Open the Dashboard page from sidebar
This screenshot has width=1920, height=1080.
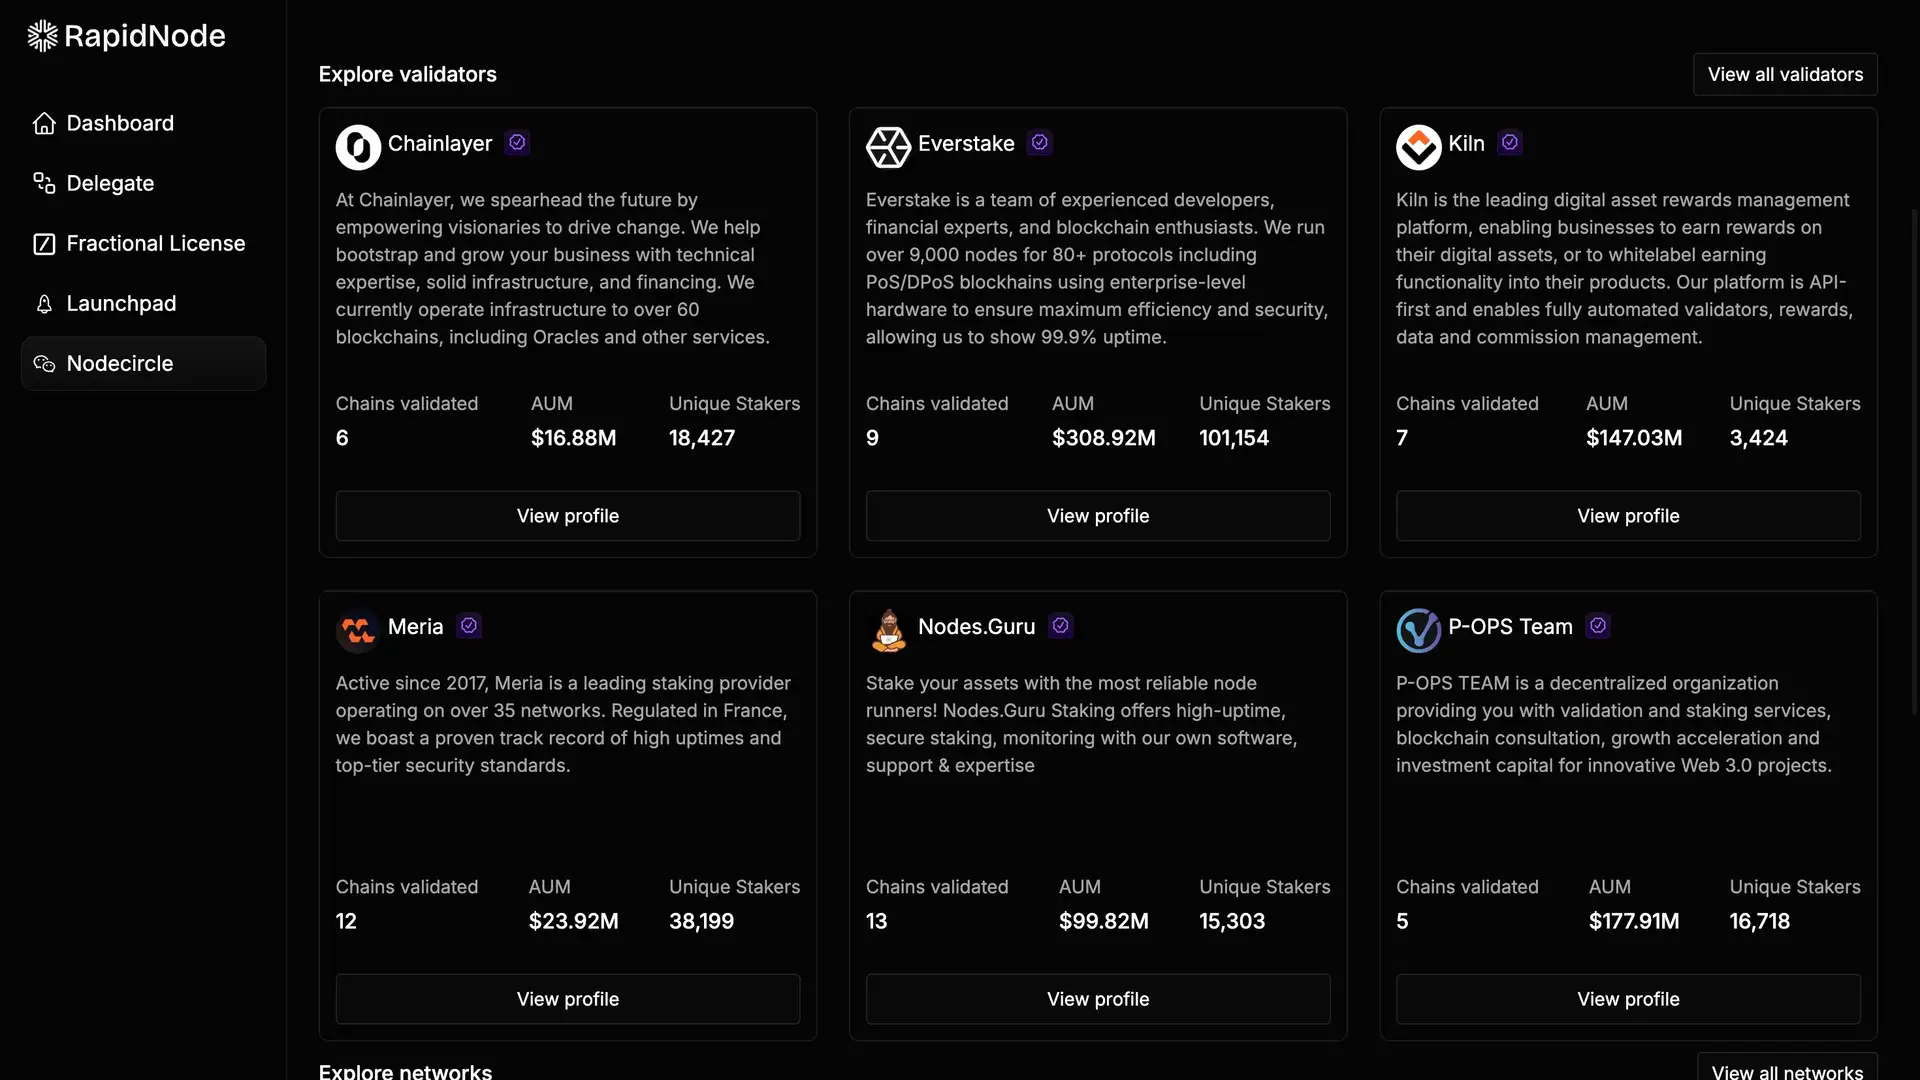click(x=119, y=123)
